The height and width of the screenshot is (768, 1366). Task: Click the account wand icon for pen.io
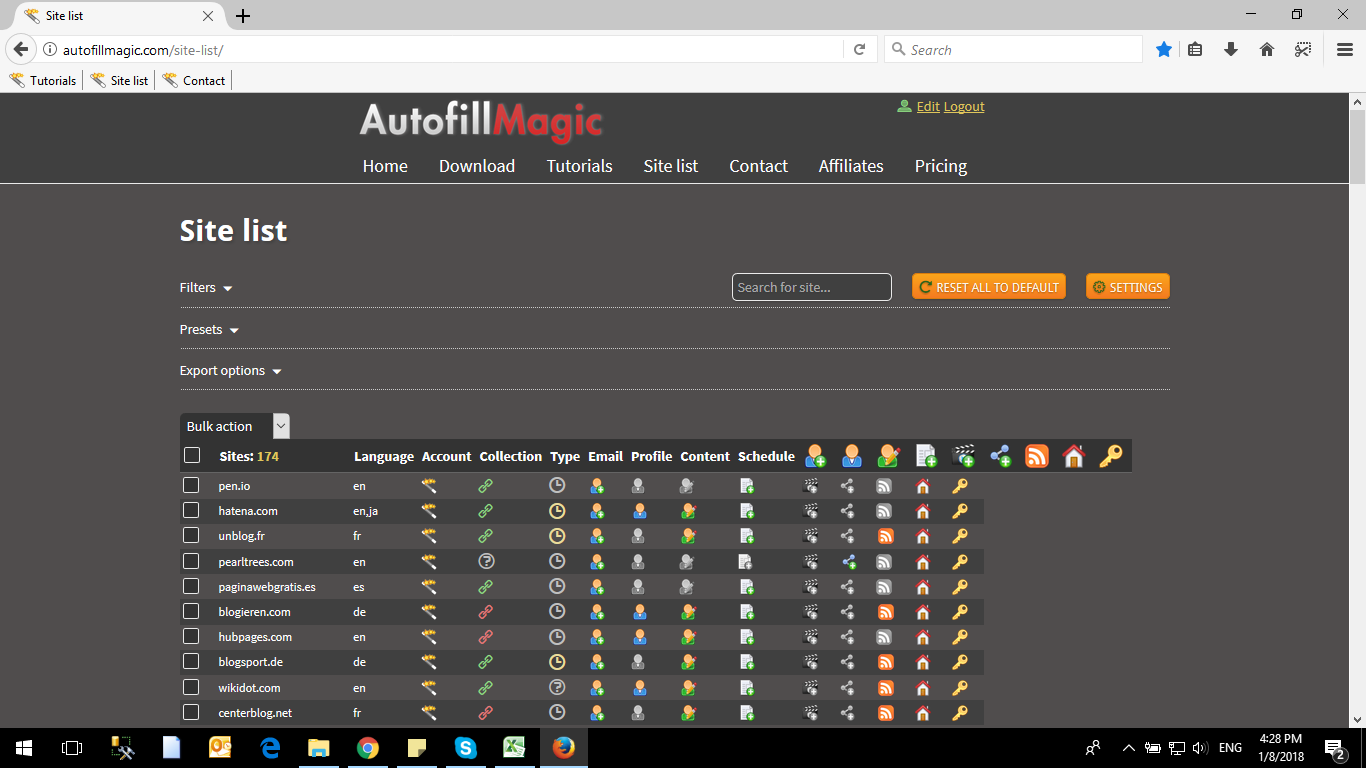pyautogui.click(x=429, y=486)
